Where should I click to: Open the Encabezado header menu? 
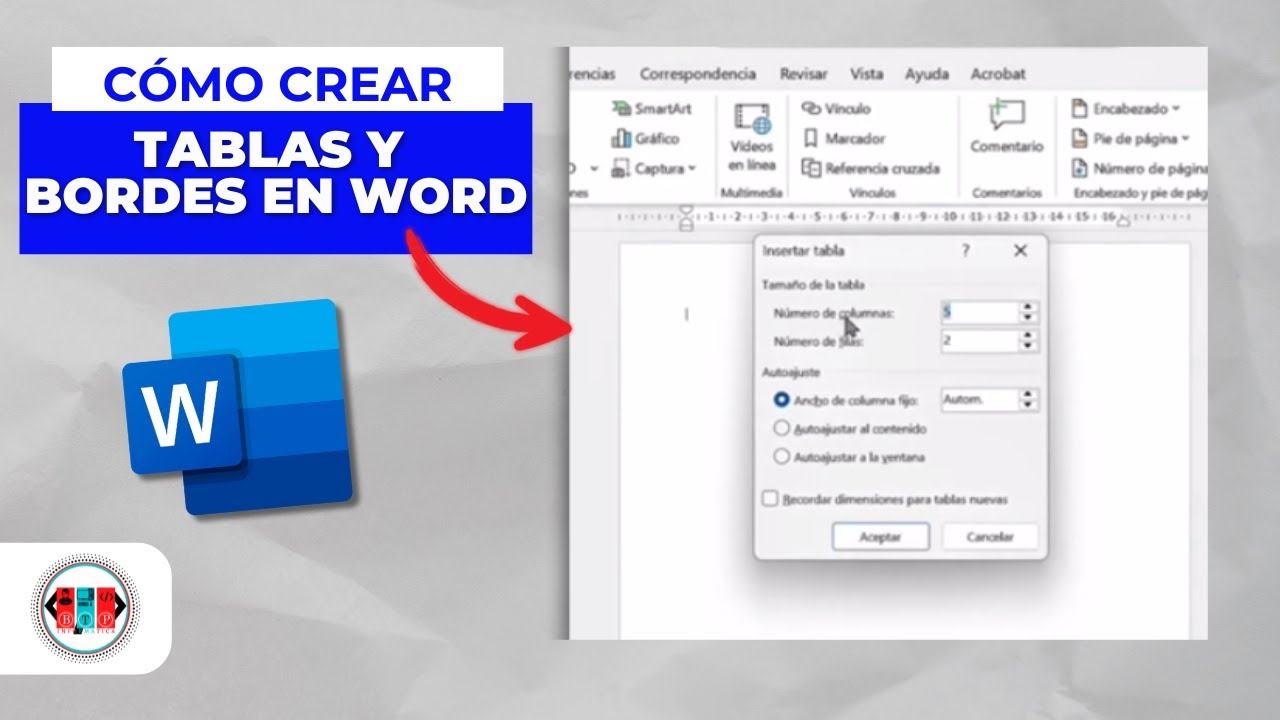coord(1125,109)
